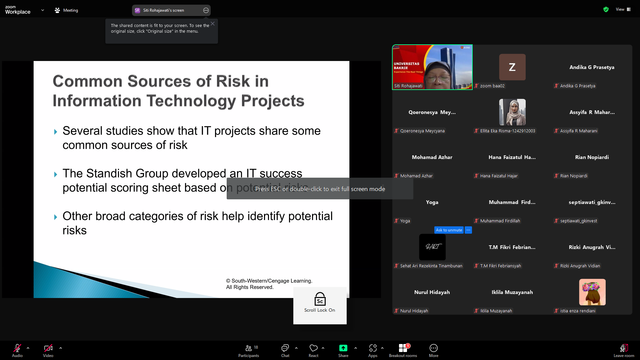Select Sehat Ari Rezelonta Tinambunan's avatar tile

432,247
